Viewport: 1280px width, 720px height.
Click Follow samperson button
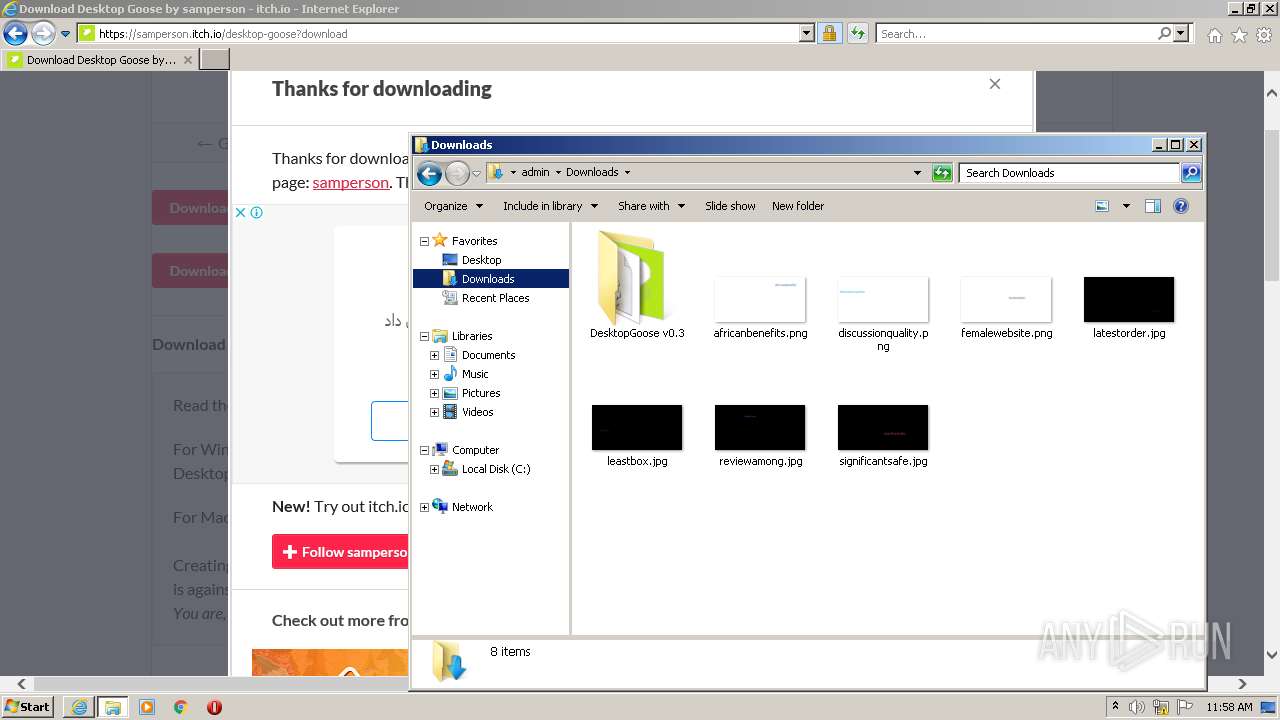click(340, 552)
